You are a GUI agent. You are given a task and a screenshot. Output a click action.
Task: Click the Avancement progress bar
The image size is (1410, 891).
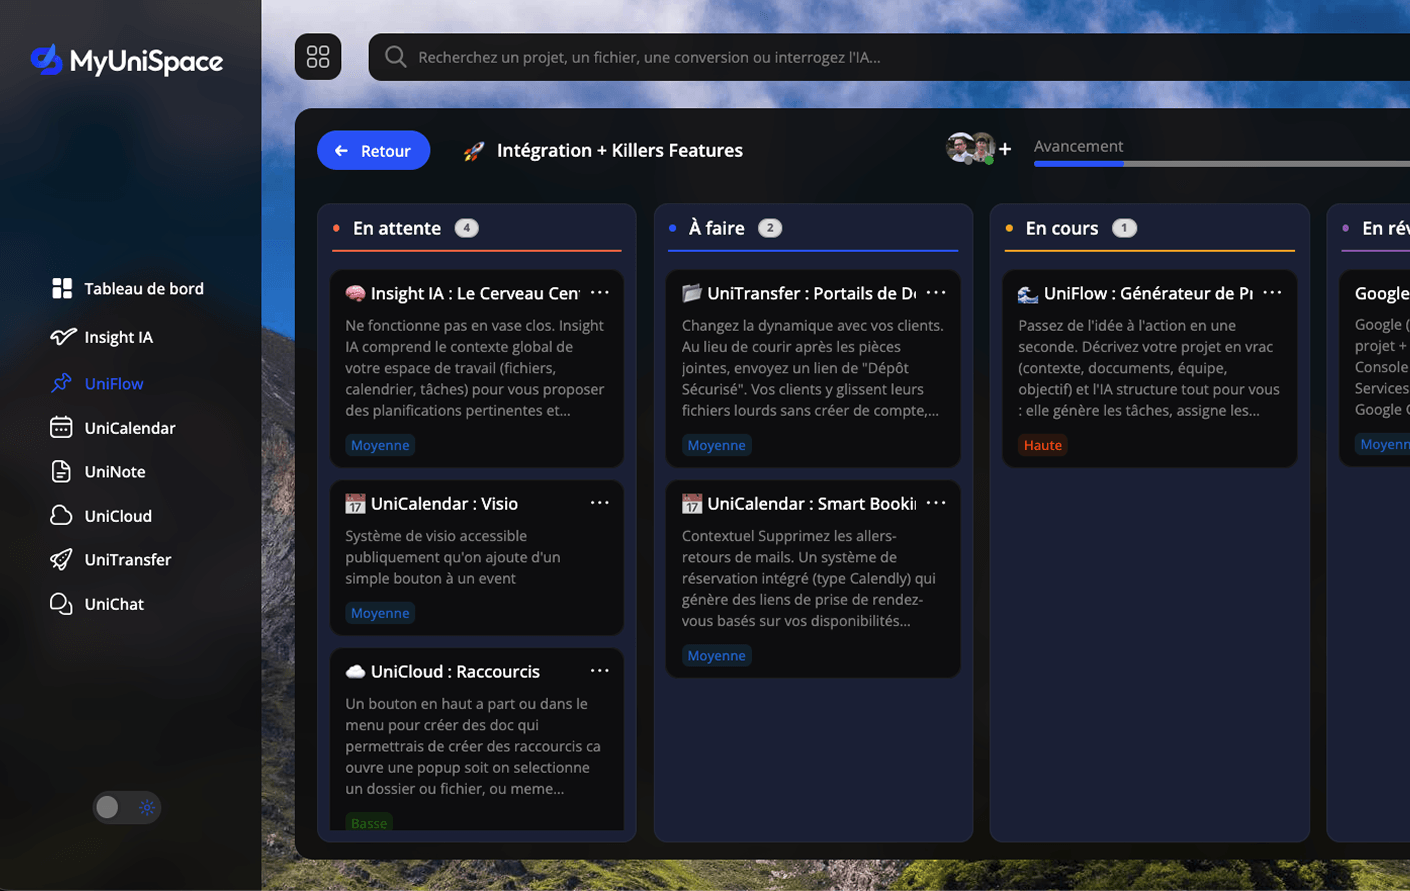click(x=1222, y=163)
